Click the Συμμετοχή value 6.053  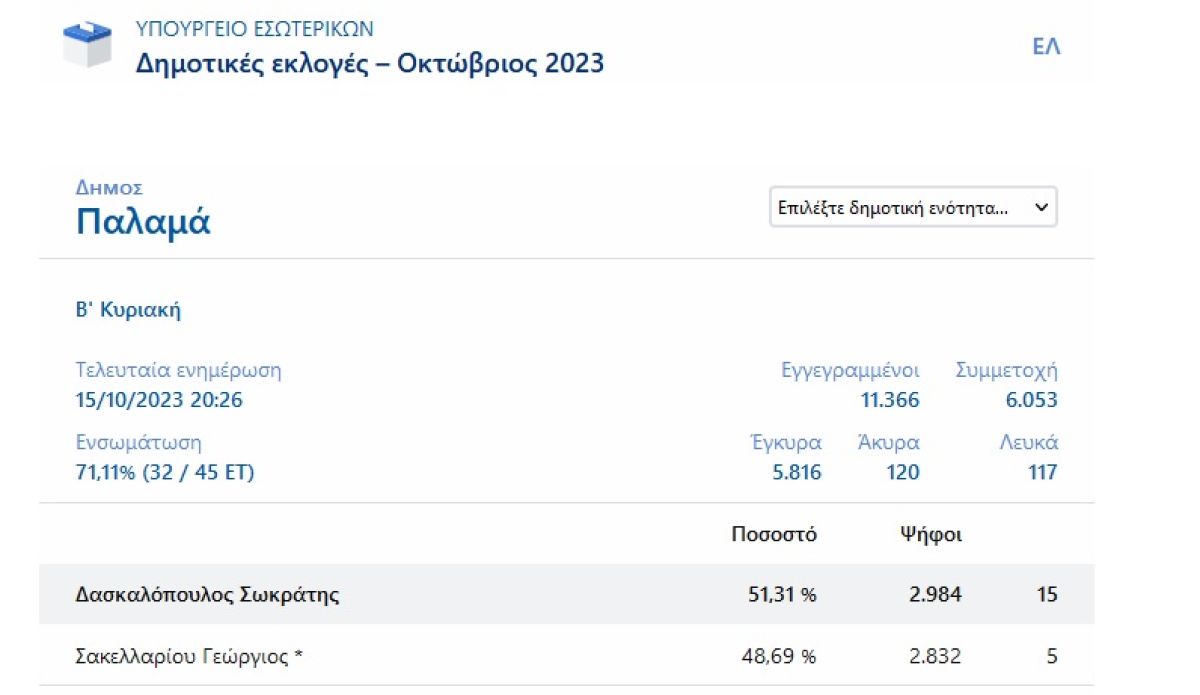[1032, 401]
